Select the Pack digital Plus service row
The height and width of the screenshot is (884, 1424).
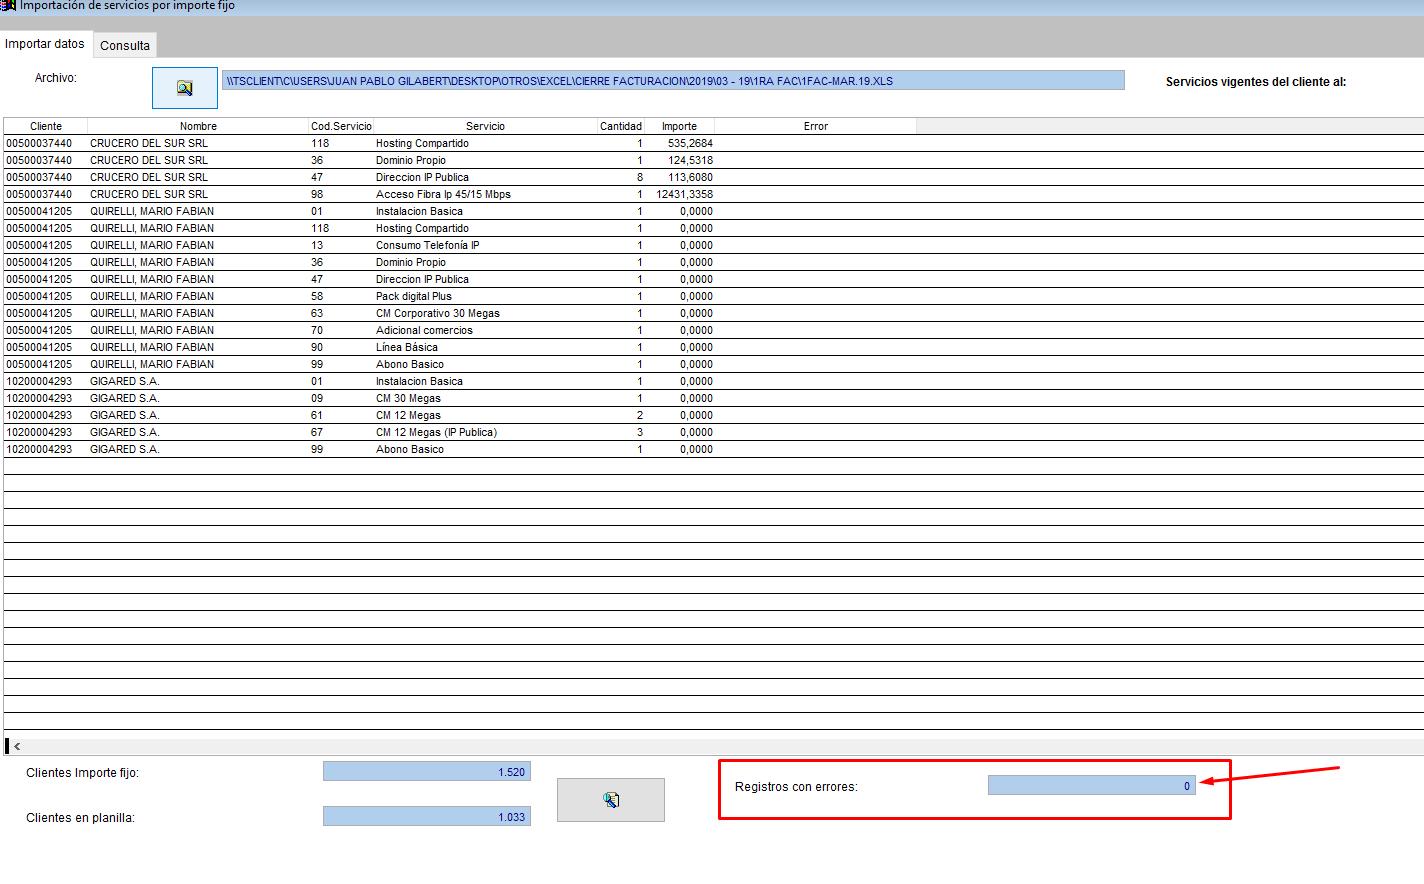coord(414,296)
